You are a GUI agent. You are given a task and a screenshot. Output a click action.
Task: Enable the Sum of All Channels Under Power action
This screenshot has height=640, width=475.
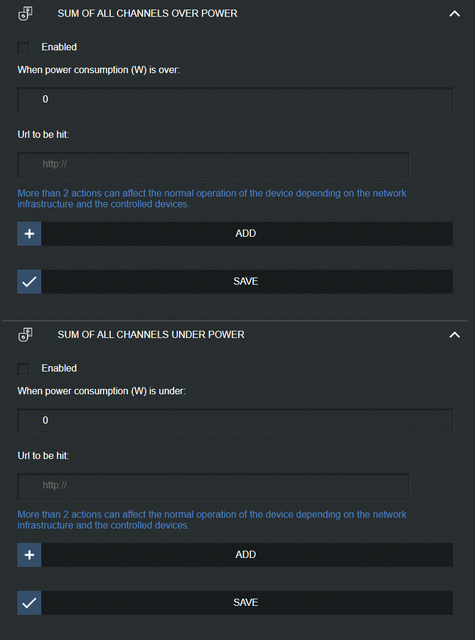click(x=23, y=369)
